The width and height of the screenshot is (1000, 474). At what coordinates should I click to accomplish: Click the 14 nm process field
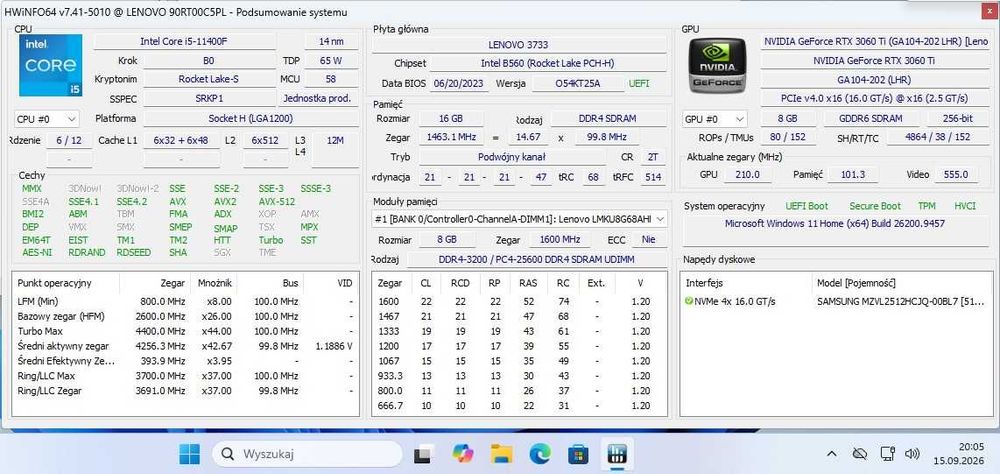(x=332, y=41)
